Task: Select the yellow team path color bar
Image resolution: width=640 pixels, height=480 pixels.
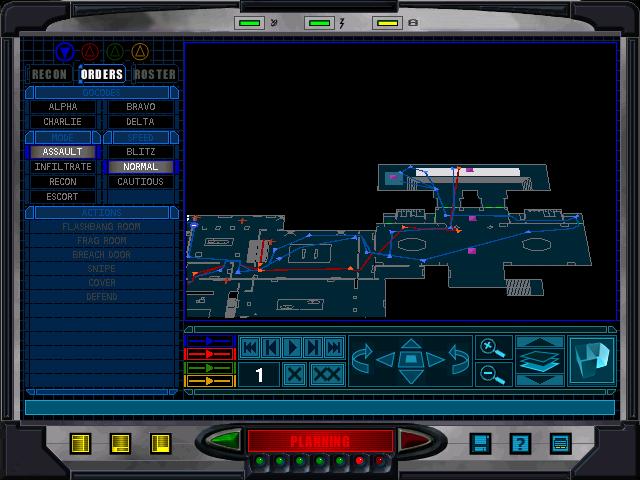Action: 210,380
